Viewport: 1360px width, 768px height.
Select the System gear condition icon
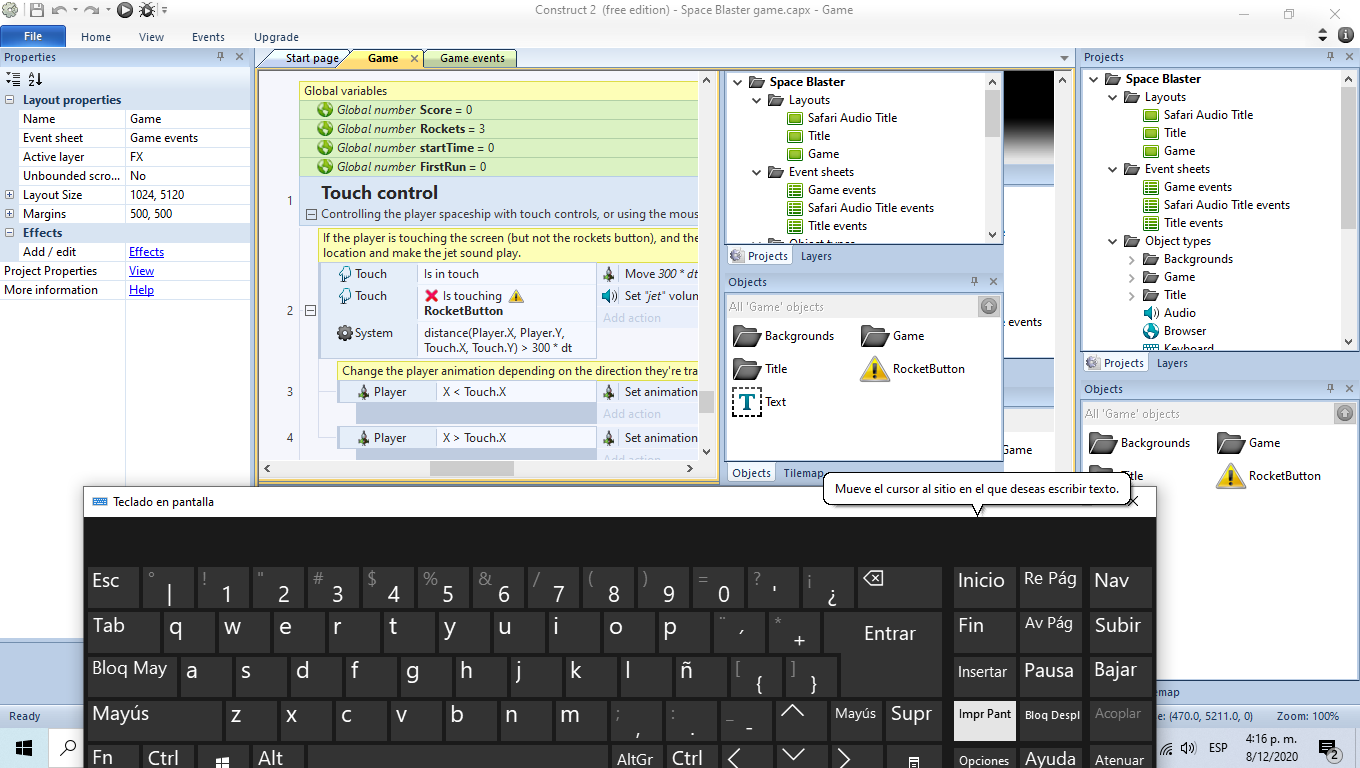point(345,333)
